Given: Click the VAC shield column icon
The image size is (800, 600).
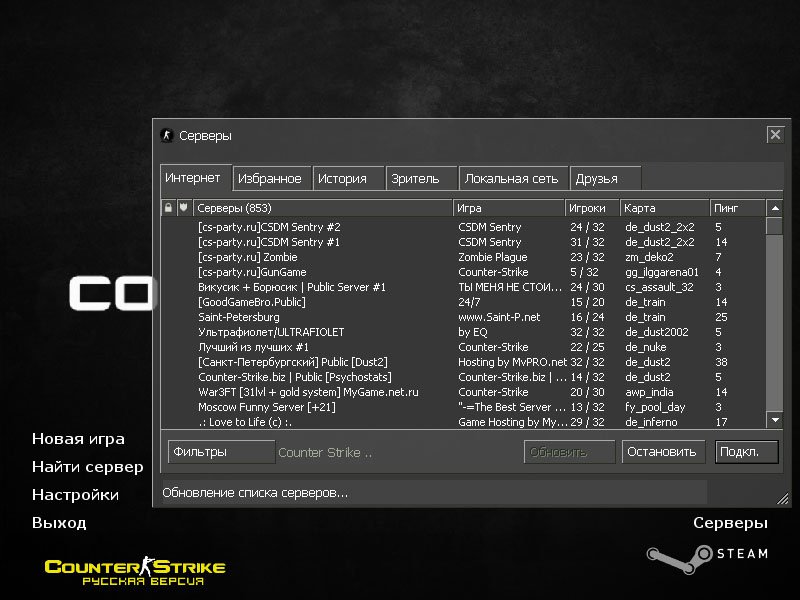Looking at the screenshot, I should point(184,208).
